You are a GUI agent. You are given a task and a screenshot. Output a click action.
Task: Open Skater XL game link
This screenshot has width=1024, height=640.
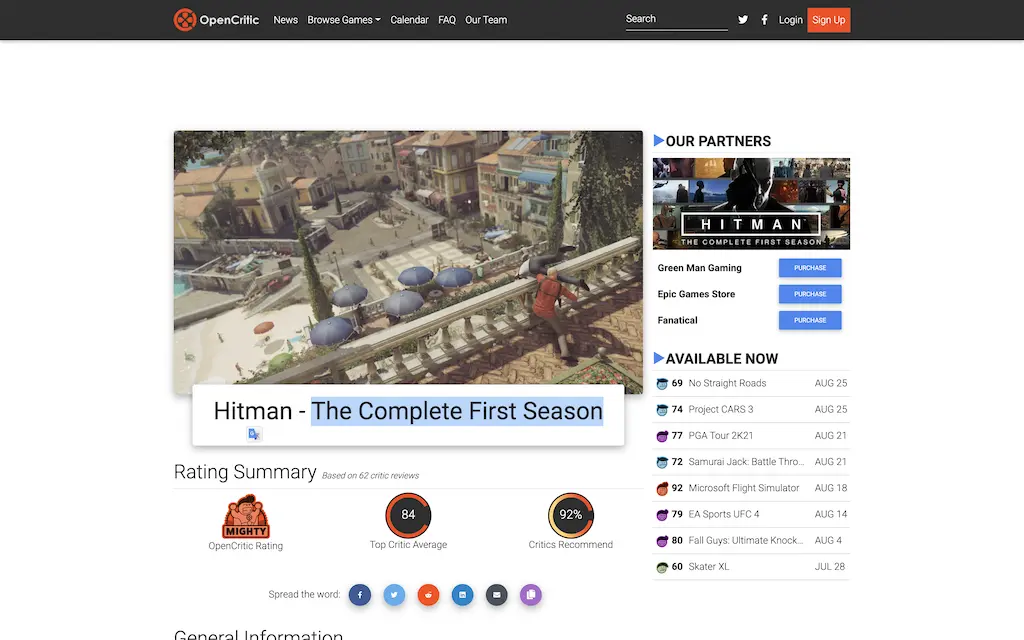(x=709, y=566)
